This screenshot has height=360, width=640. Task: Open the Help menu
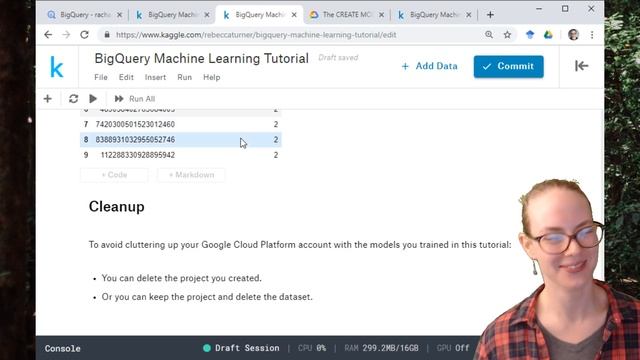click(x=211, y=77)
